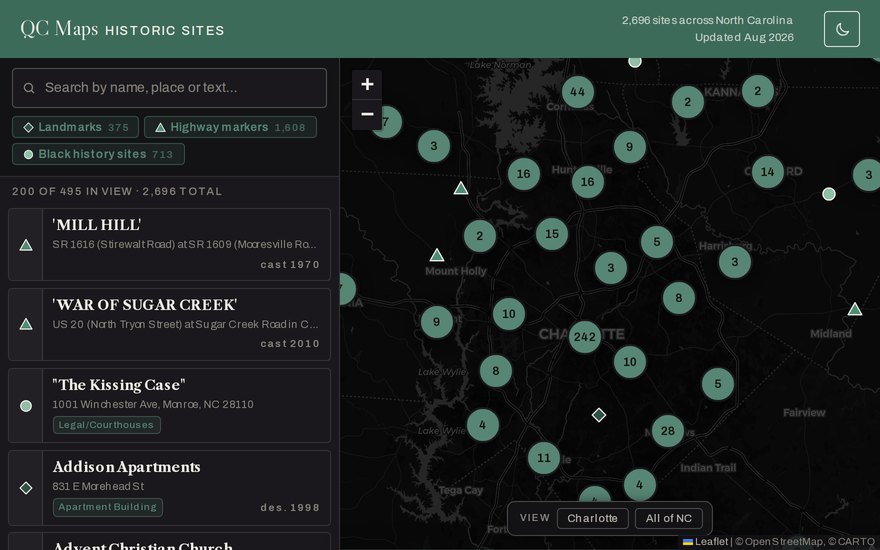Click the search magnifier icon
The height and width of the screenshot is (550, 880).
(29, 88)
